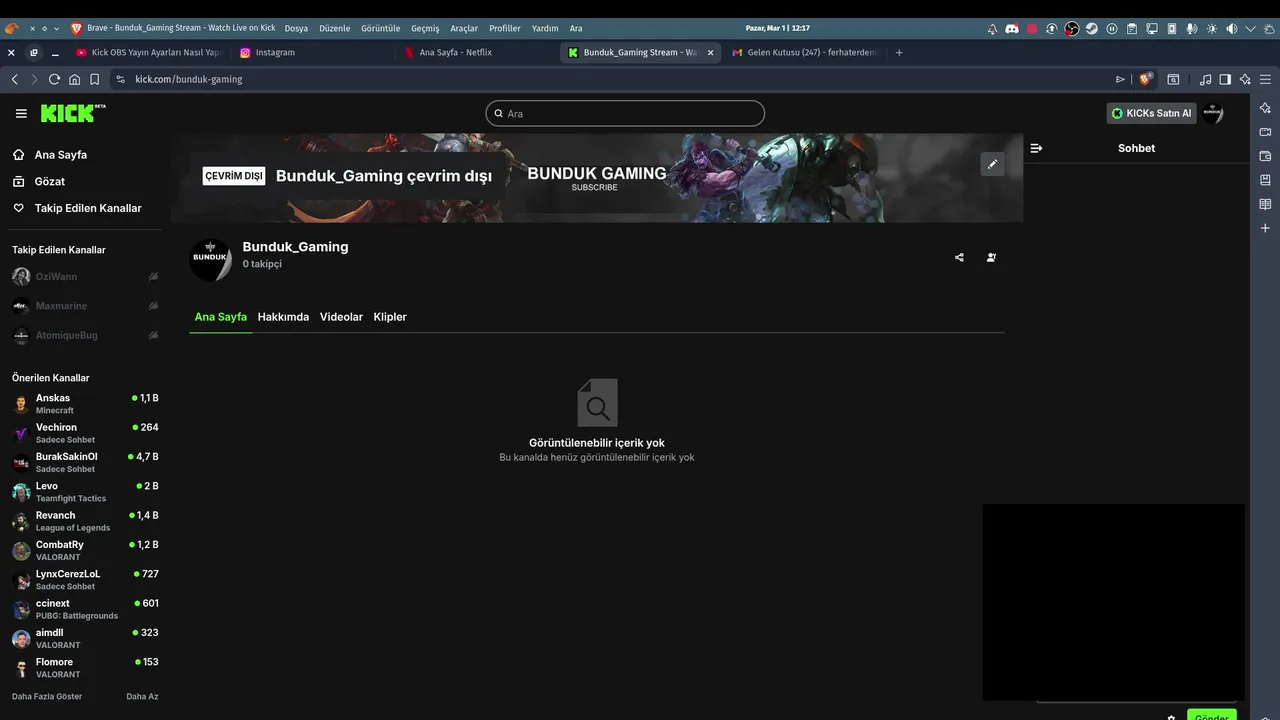Open the Geçmiş menu

(425, 28)
